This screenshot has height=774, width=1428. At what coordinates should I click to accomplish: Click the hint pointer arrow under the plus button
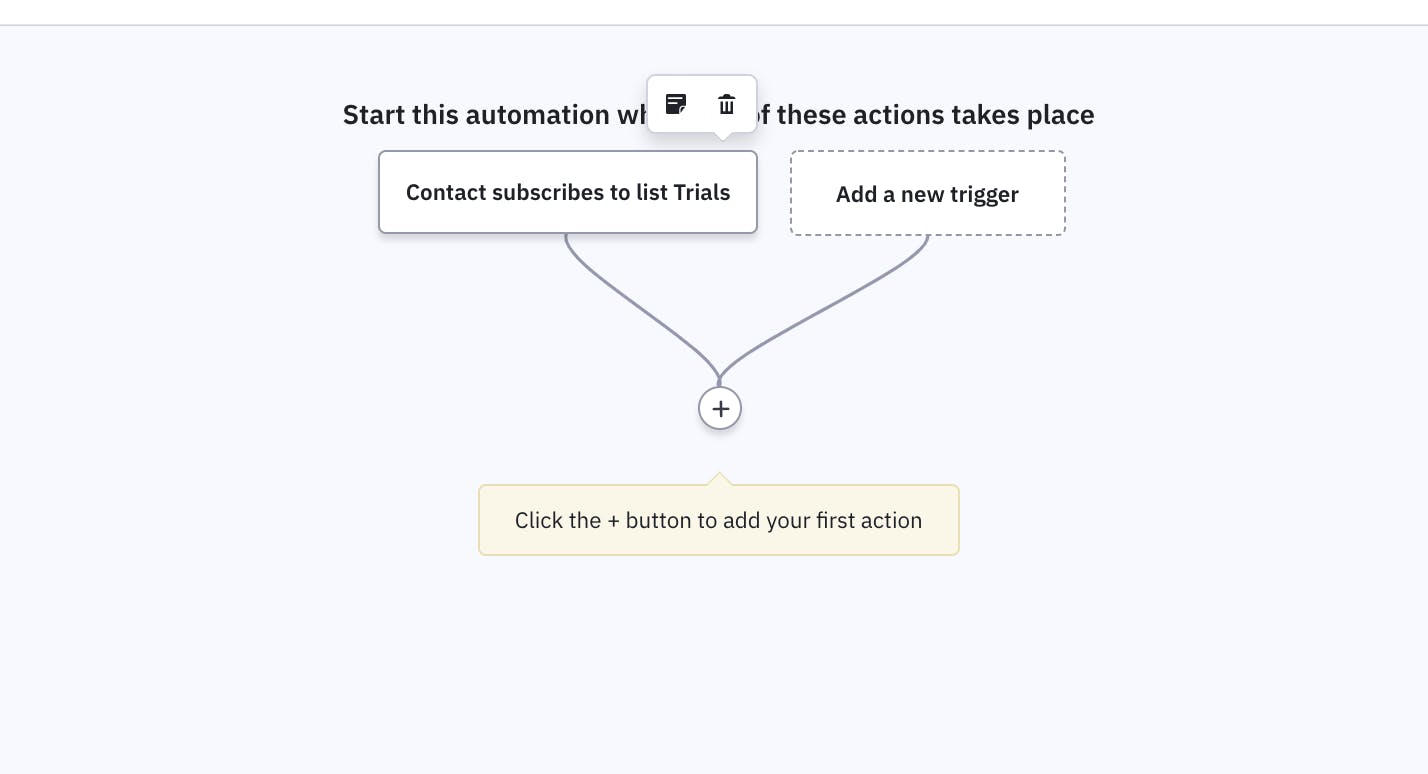719,479
